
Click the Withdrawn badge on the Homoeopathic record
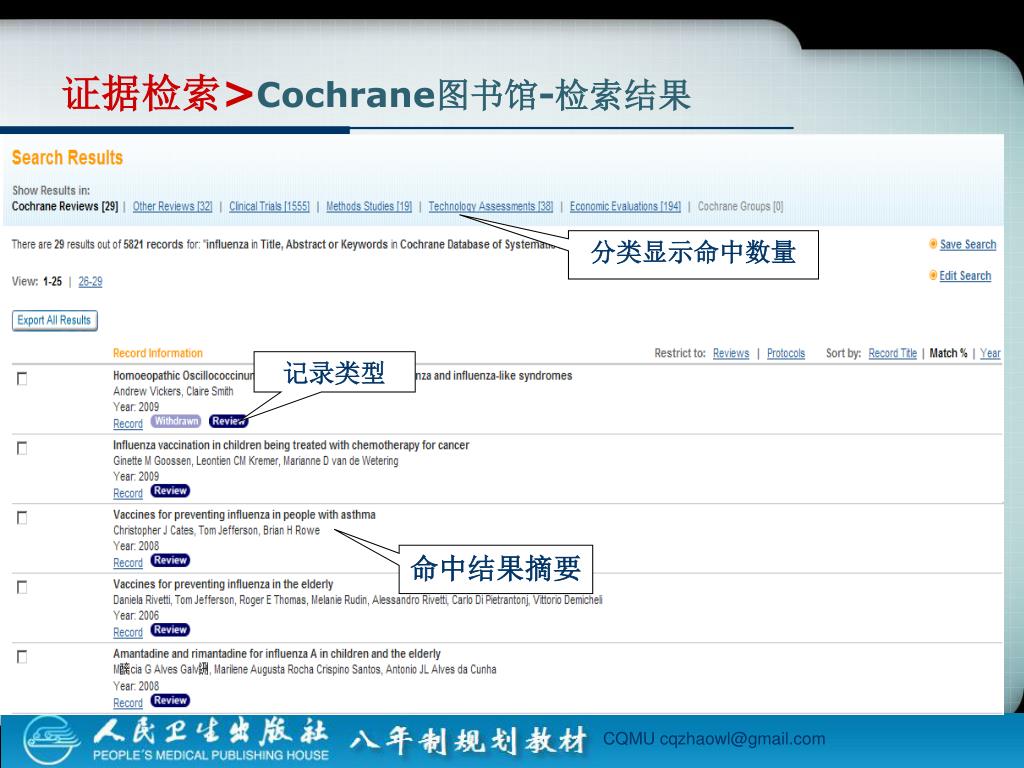click(x=176, y=421)
